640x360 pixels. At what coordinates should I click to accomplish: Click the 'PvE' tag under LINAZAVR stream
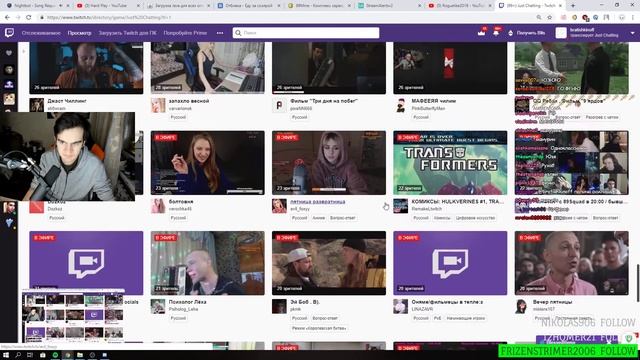(437, 318)
